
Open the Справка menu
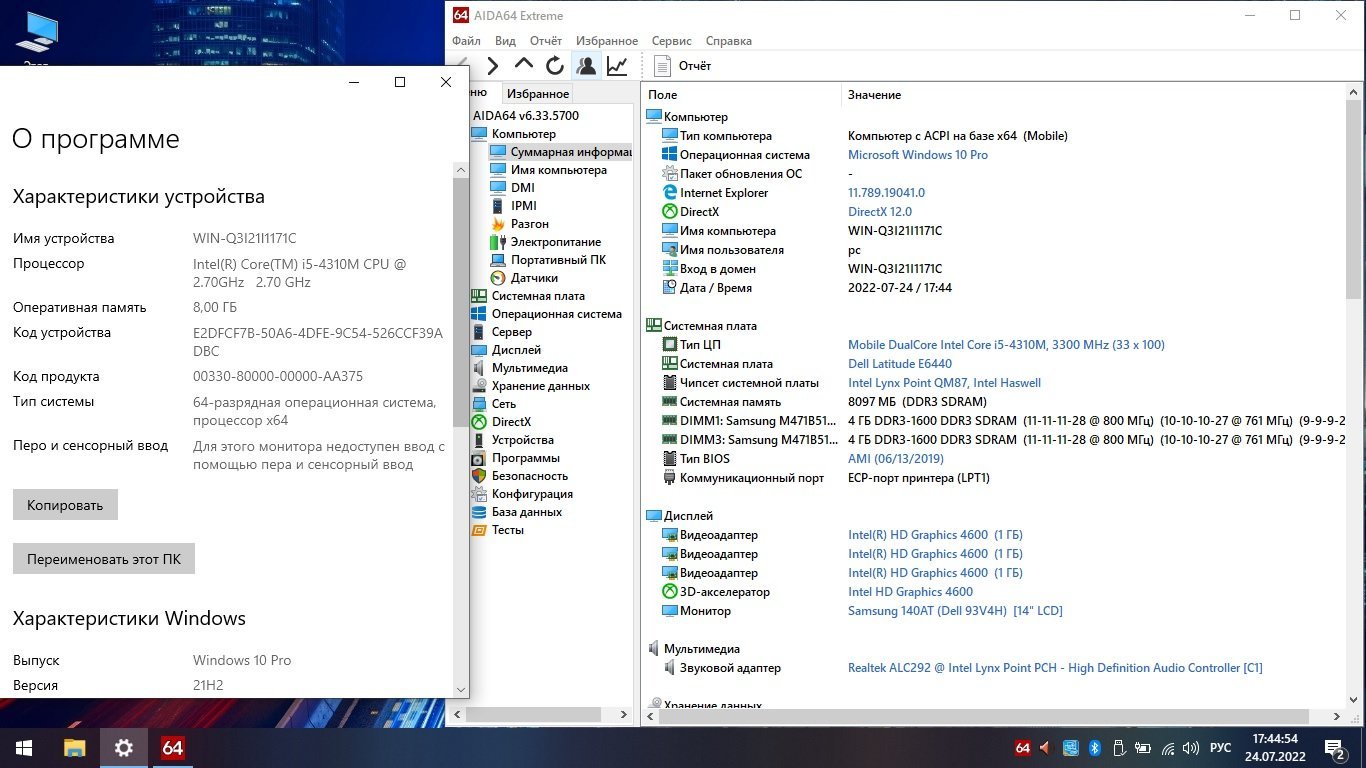click(728, 41)
